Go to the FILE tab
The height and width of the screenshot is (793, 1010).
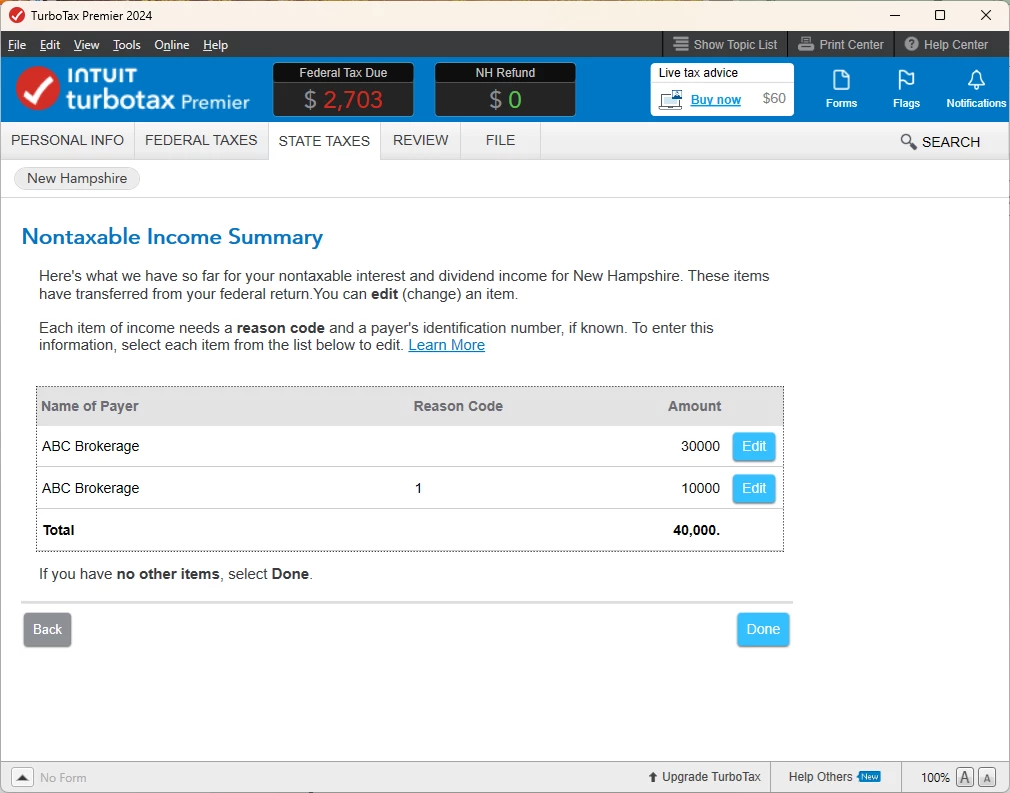(500, 140)
